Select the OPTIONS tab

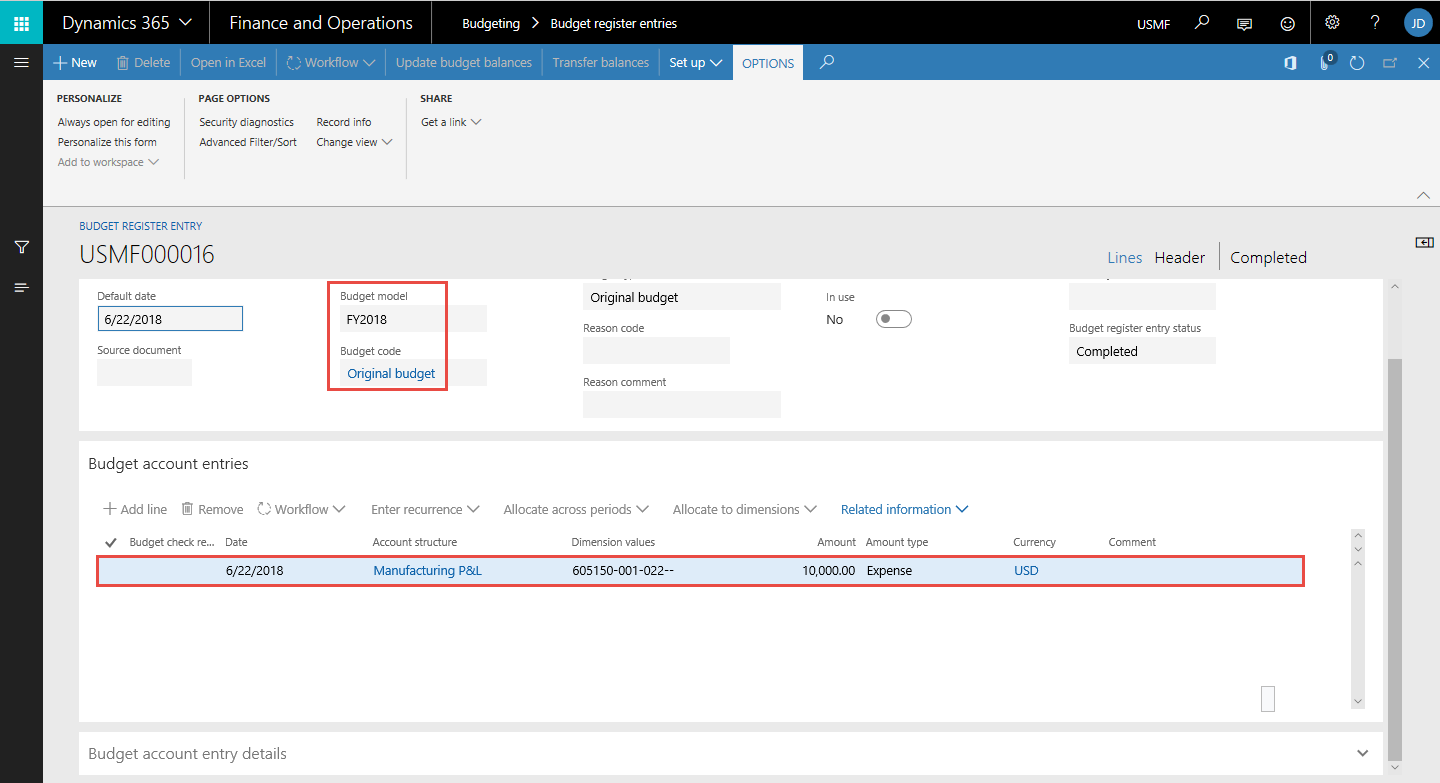click(768, 63)
